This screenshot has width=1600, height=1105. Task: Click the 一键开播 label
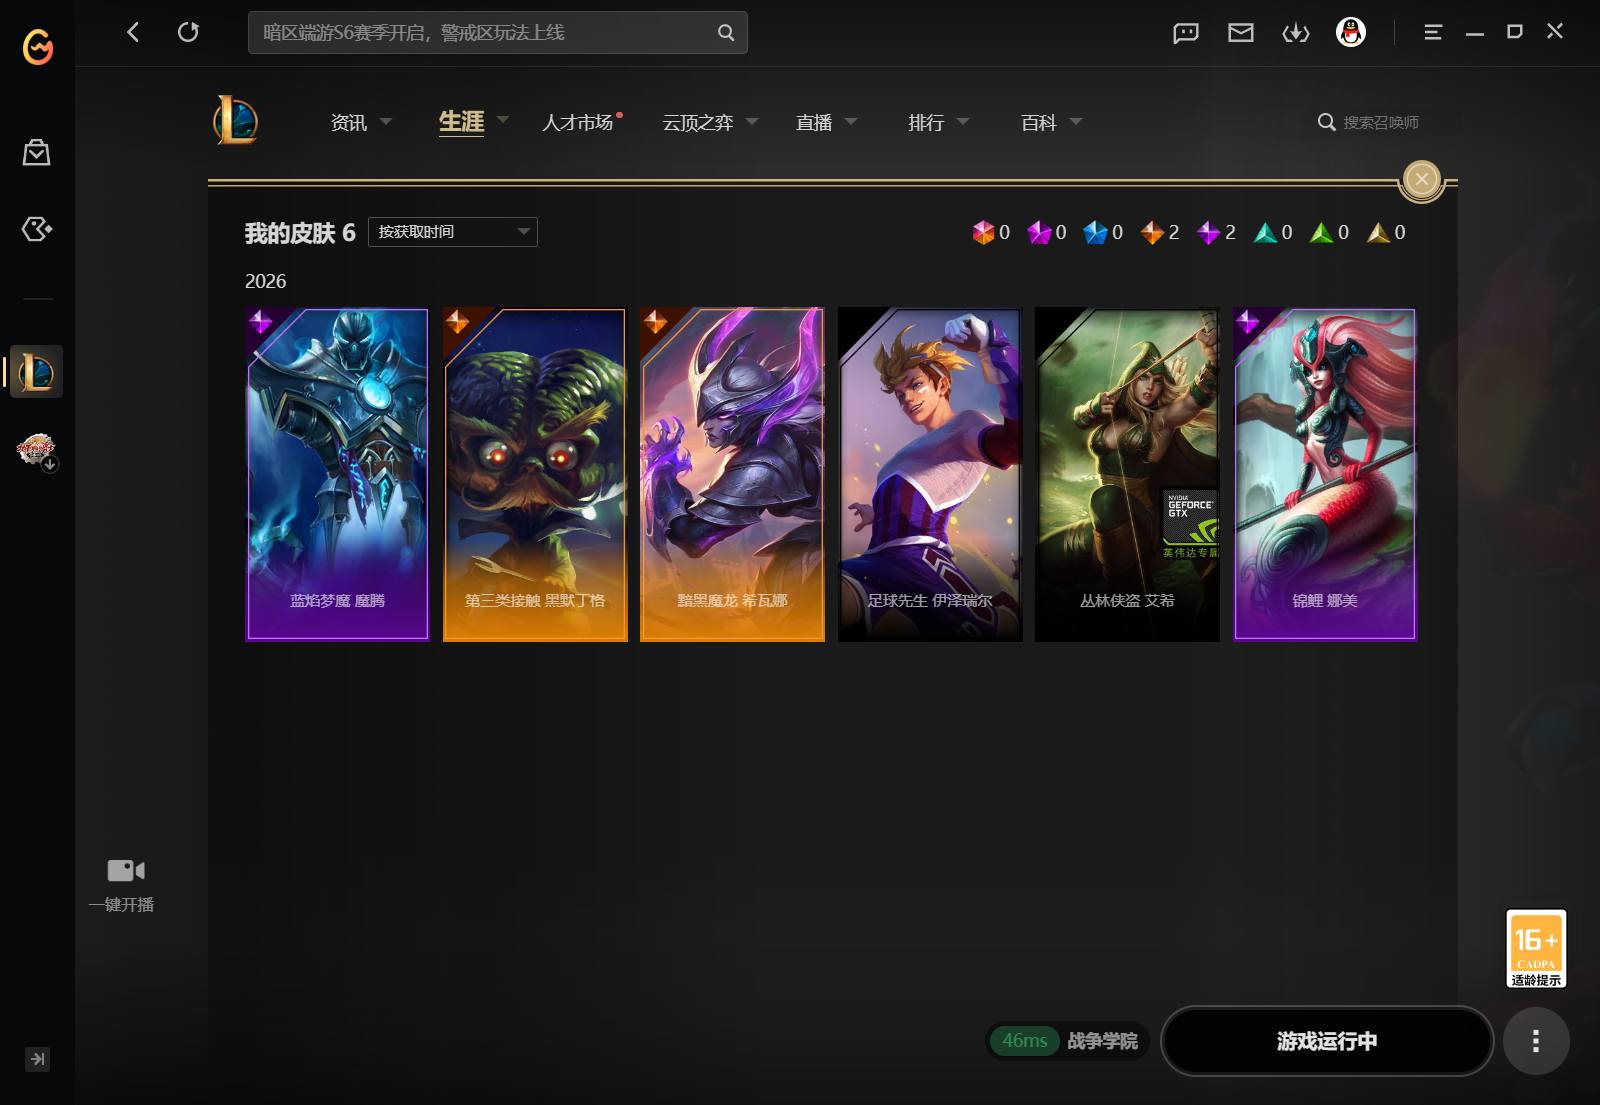[x=121, y=904]
